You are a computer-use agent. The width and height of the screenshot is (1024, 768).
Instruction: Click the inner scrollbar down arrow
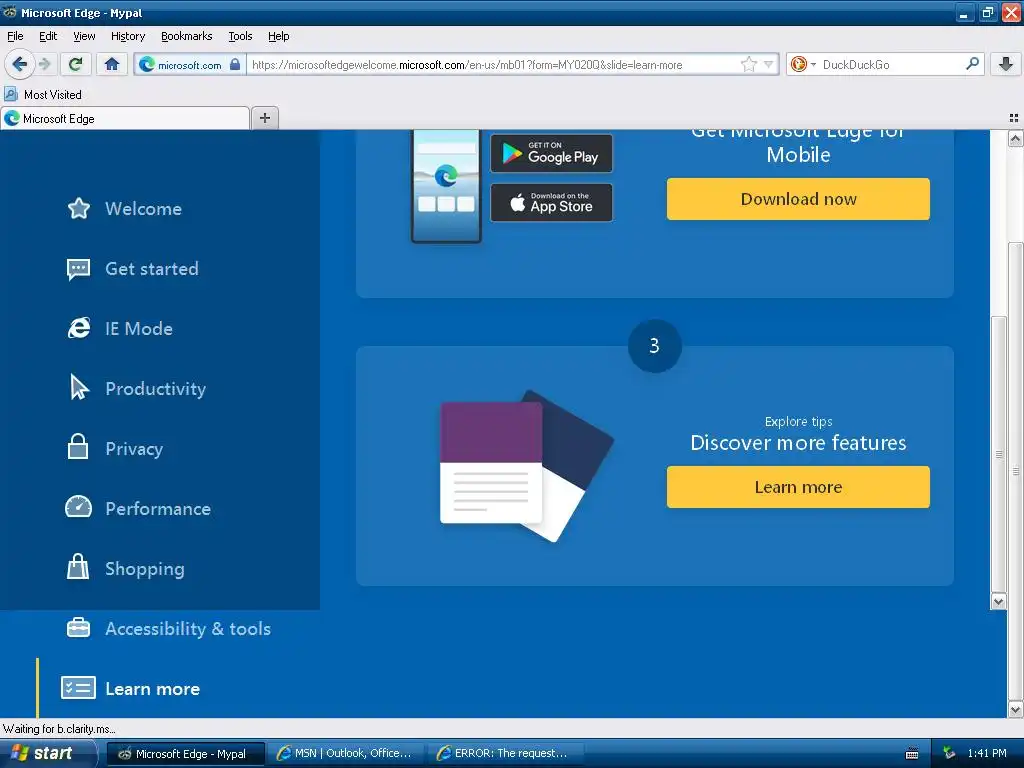click(x=998, y=601)
